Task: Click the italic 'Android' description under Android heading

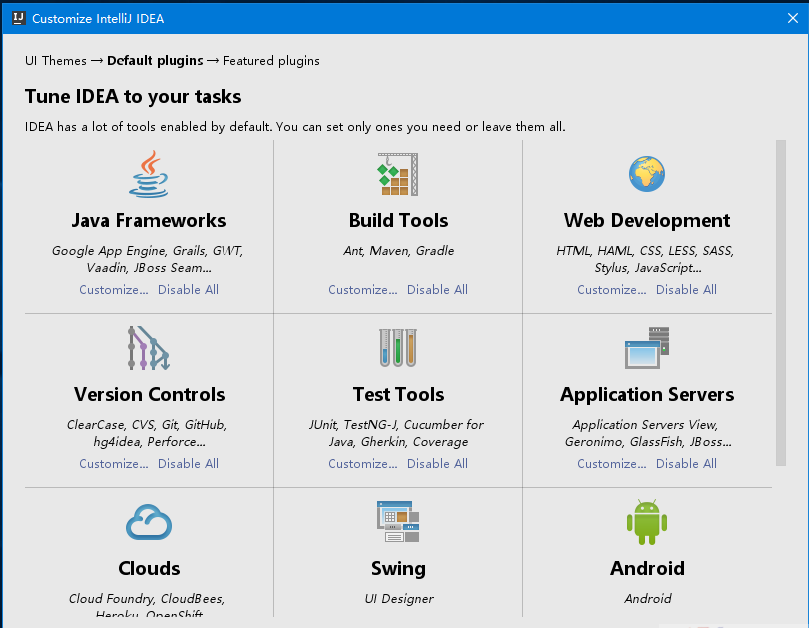Action: coord(648,599)
